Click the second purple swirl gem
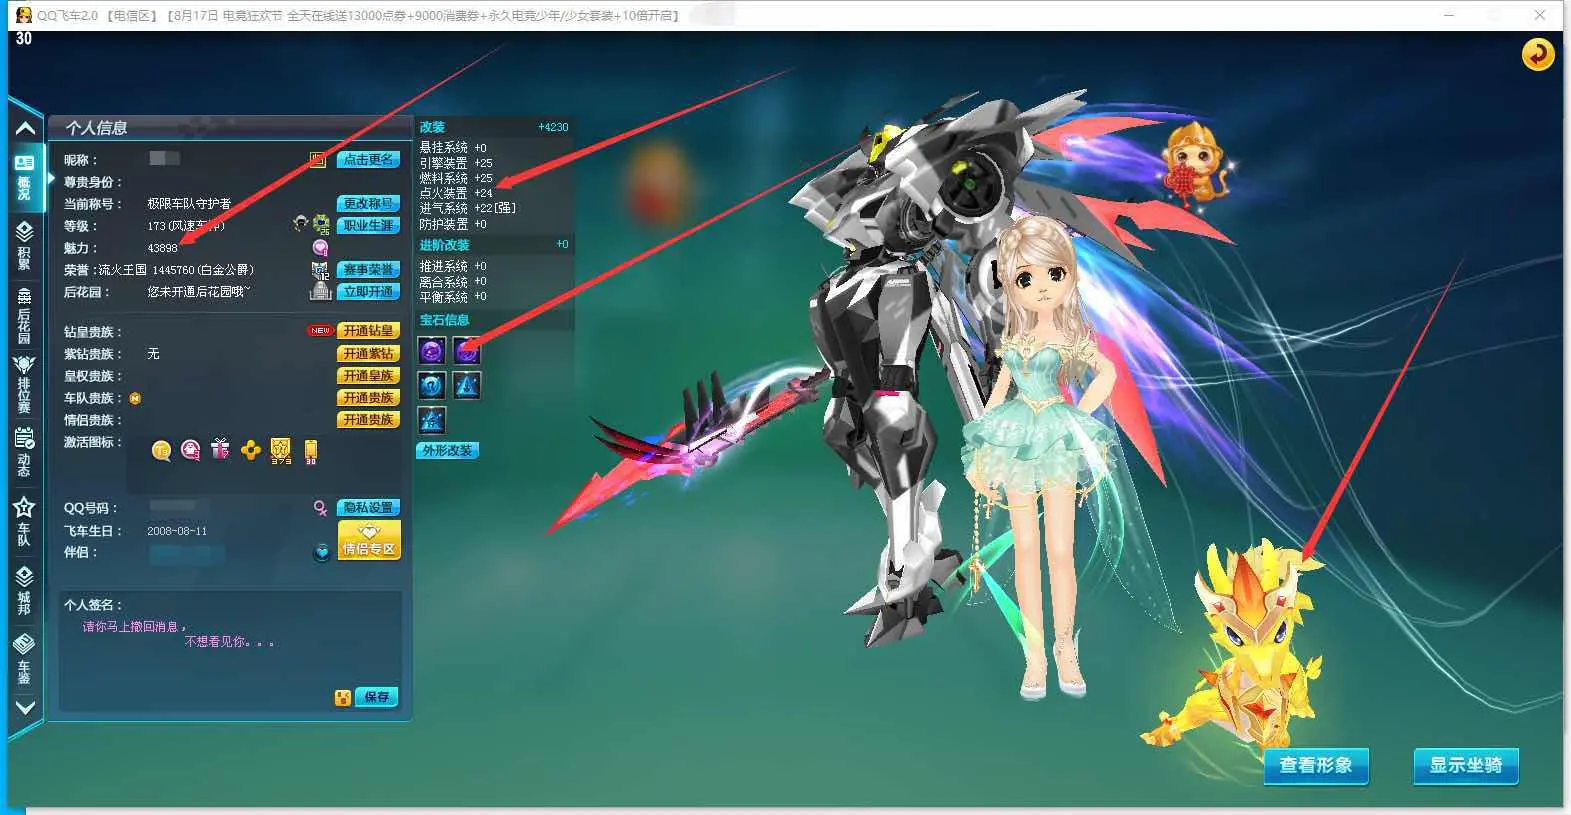This screenshot has height=815, width=1571. pos(467,351)
